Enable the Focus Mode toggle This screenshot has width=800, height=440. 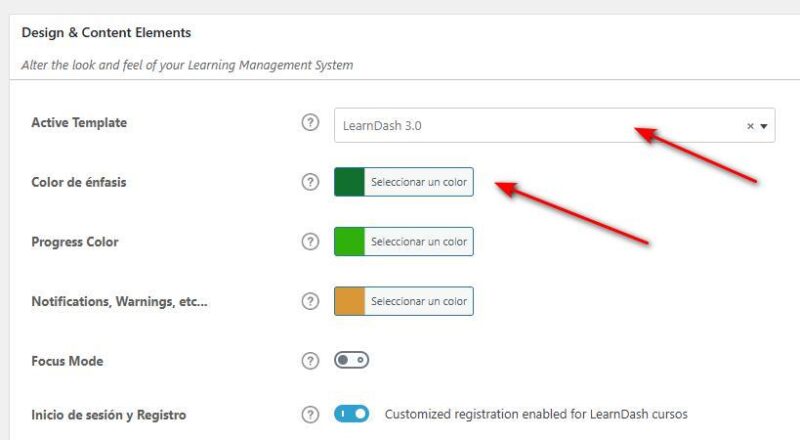tap(352, 360)
